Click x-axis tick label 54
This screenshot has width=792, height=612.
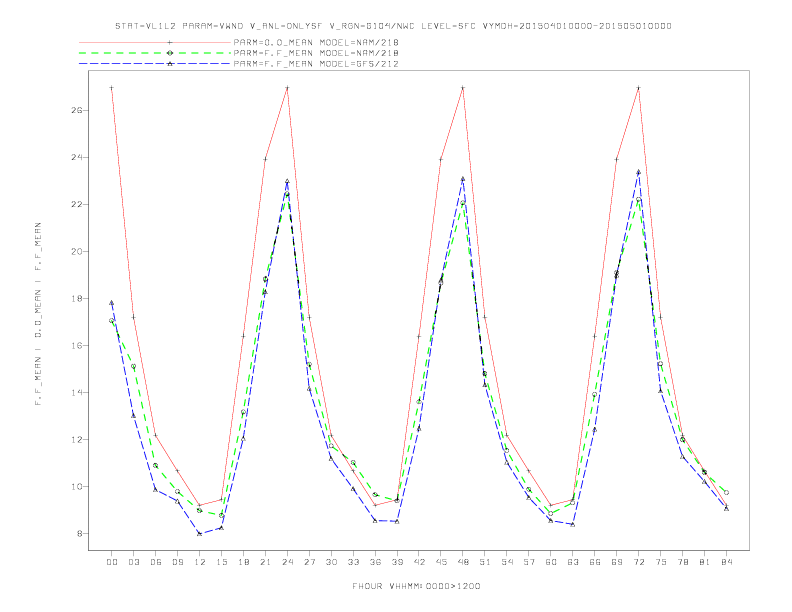click(507, 562)
